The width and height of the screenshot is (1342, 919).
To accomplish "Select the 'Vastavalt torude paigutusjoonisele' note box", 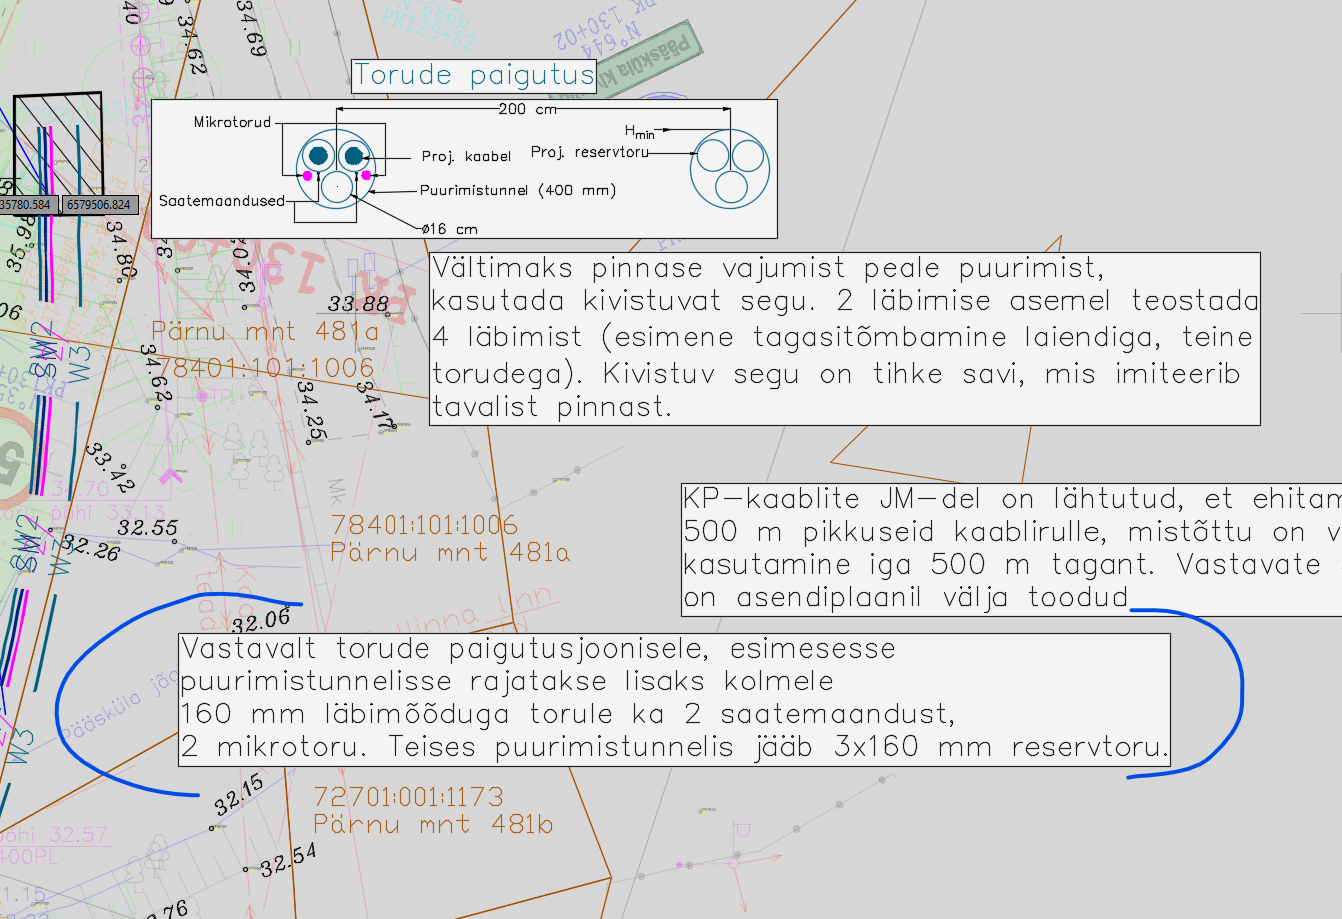I will tap(674, 700).
